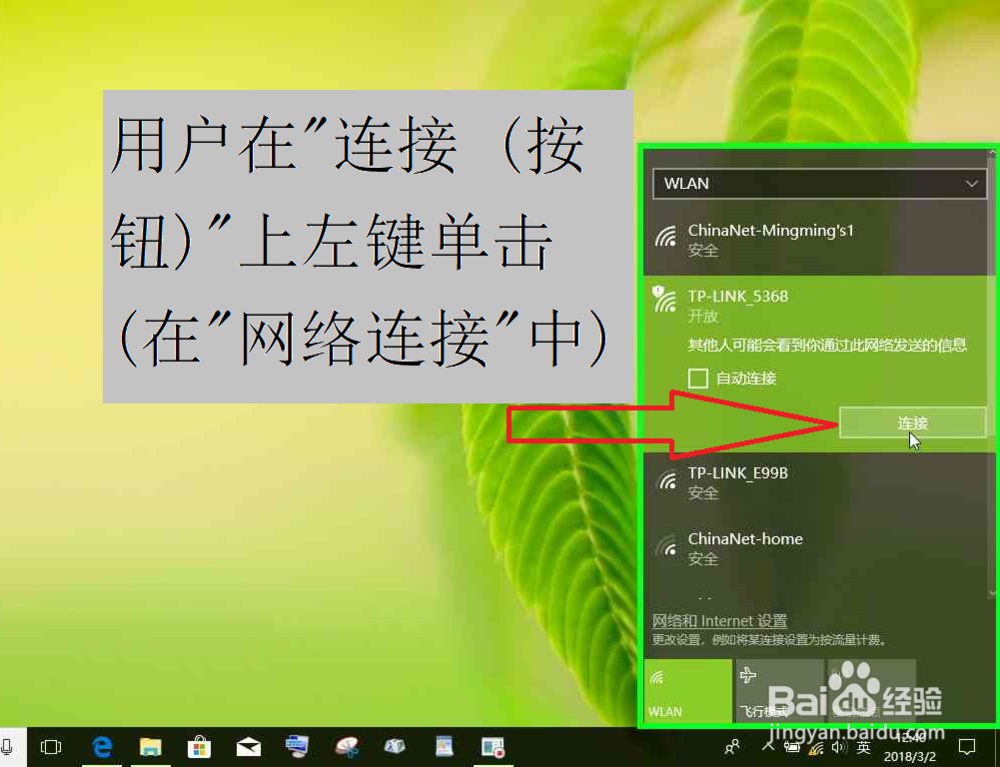The width and height of the screenshot is (1000, 767).
Task: Open the 网络和 Internet 设置 link
Action: pos(719,621)
